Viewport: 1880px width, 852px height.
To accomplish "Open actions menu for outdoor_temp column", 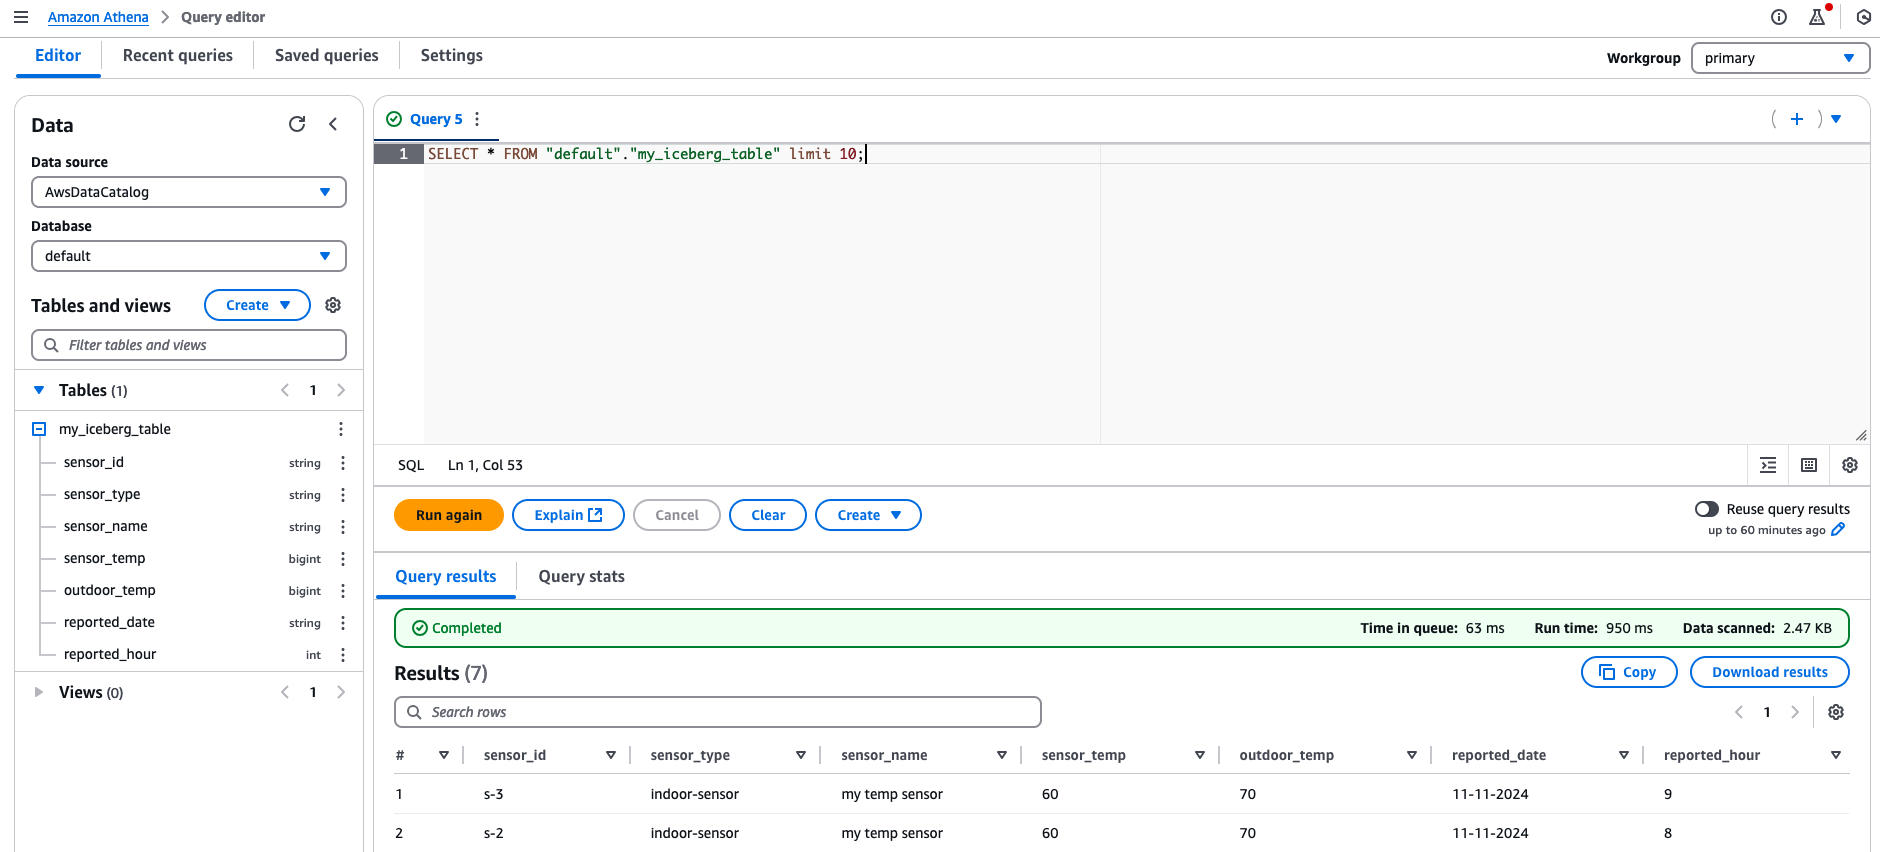I will (x=343, y=591).
